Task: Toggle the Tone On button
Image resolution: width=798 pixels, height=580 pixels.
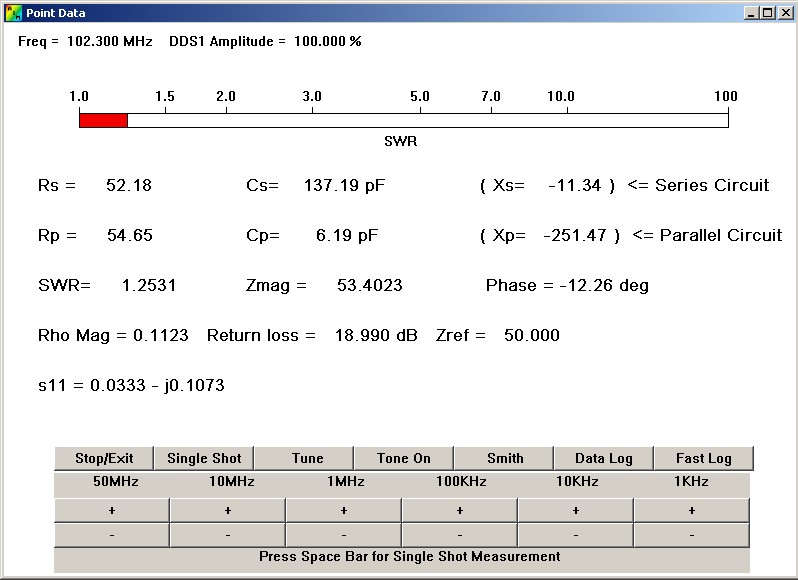Action: coord(404,458)
